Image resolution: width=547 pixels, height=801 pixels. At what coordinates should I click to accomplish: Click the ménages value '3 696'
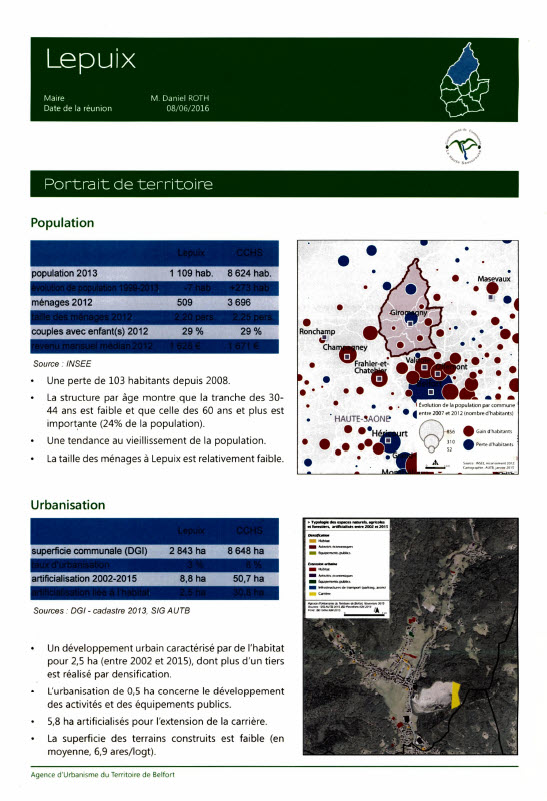pyautogui.click(x=239, y=302)
